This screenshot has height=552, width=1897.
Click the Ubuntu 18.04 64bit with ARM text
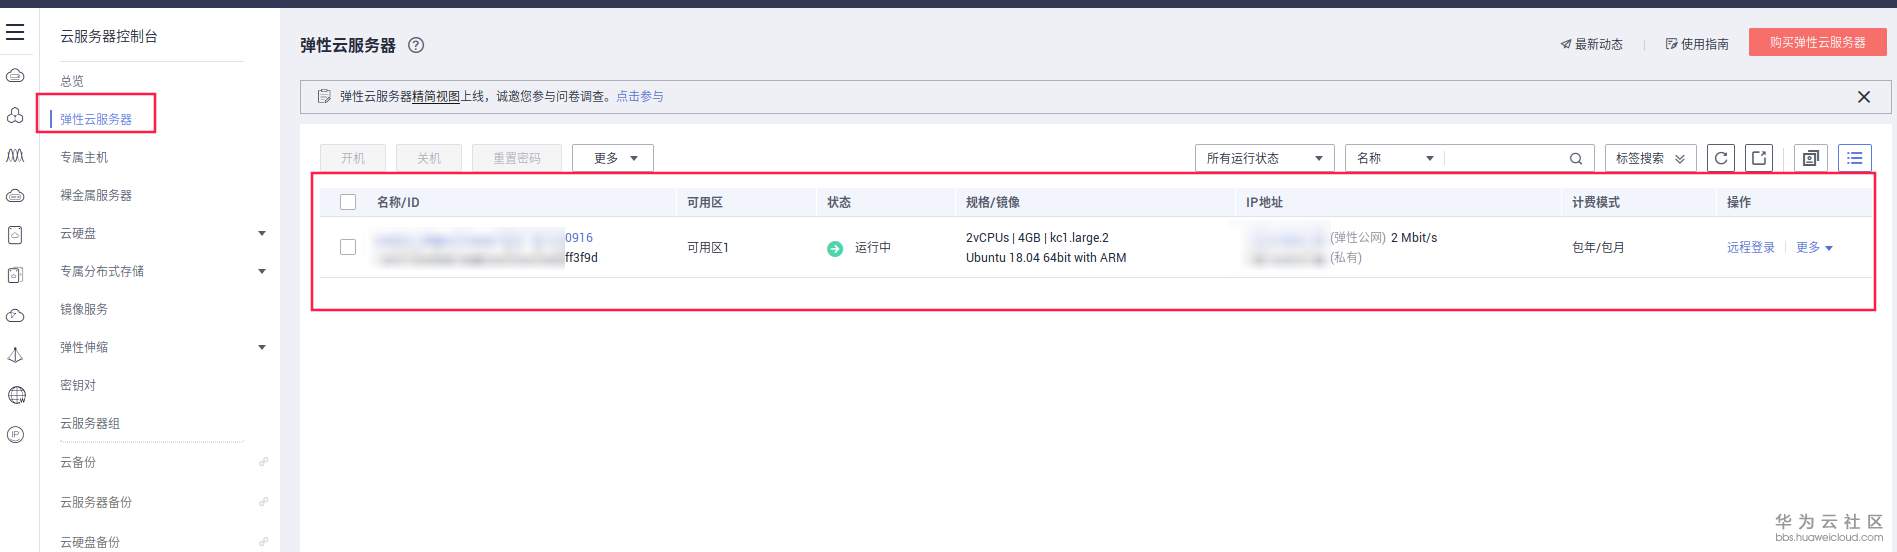[1046, 258]
